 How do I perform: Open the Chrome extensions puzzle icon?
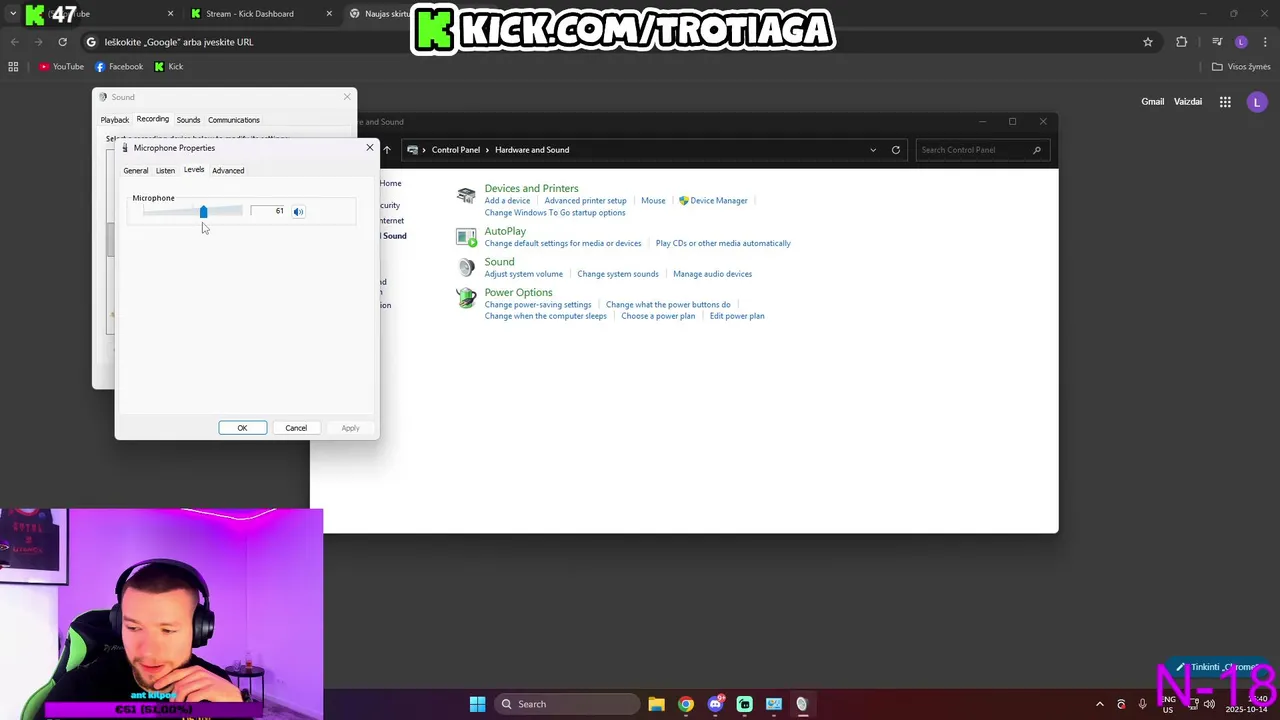coord(1182,42)
